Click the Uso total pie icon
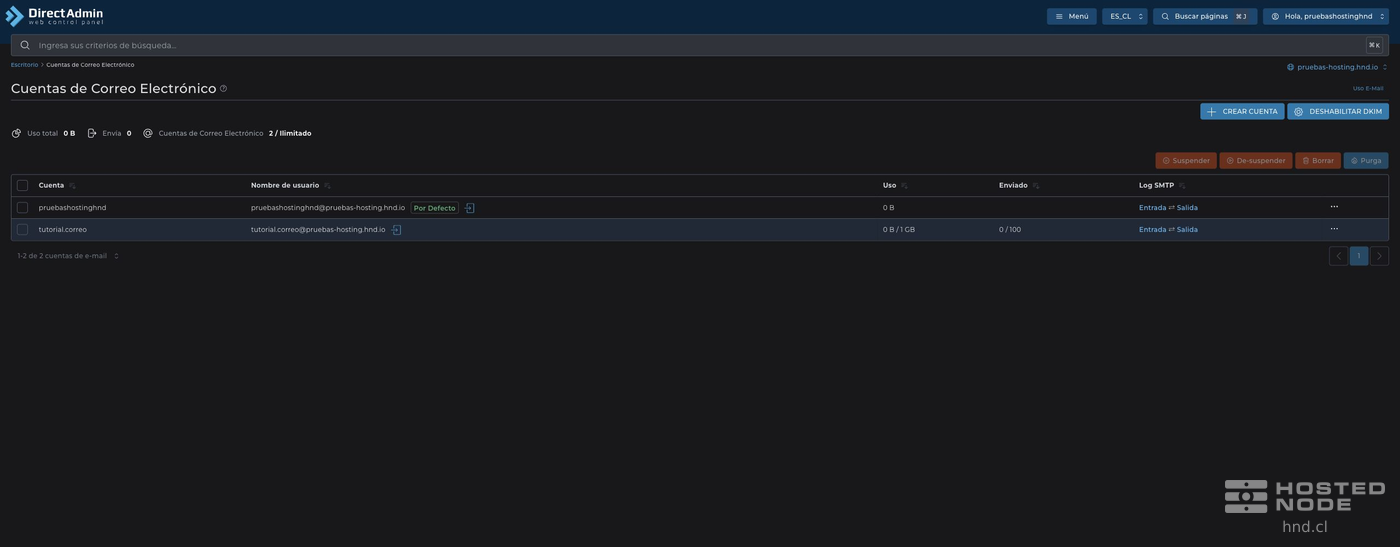 tap(16, 133)
